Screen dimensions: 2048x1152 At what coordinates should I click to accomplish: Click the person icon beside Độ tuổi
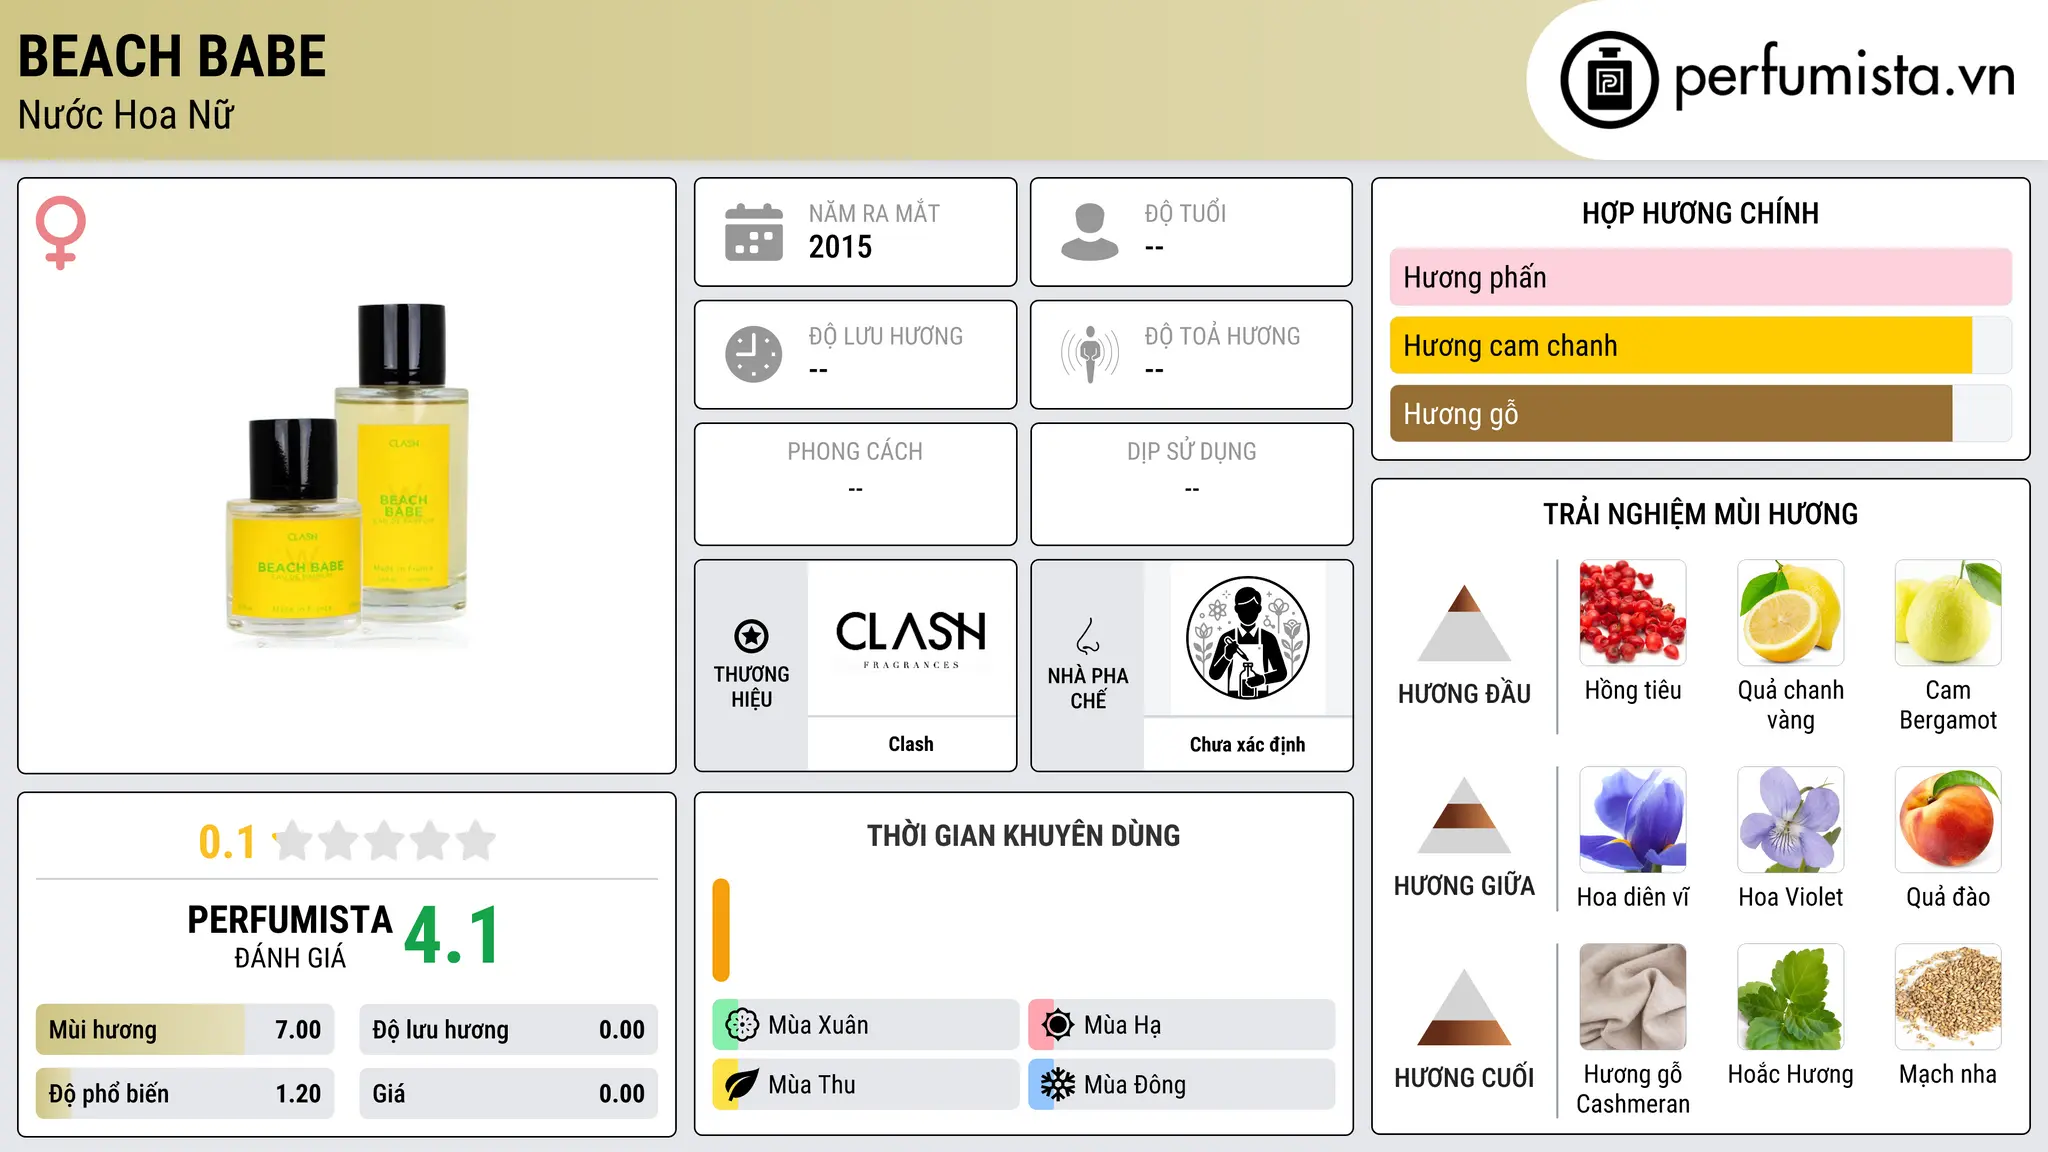click(x=1090, y=232)
